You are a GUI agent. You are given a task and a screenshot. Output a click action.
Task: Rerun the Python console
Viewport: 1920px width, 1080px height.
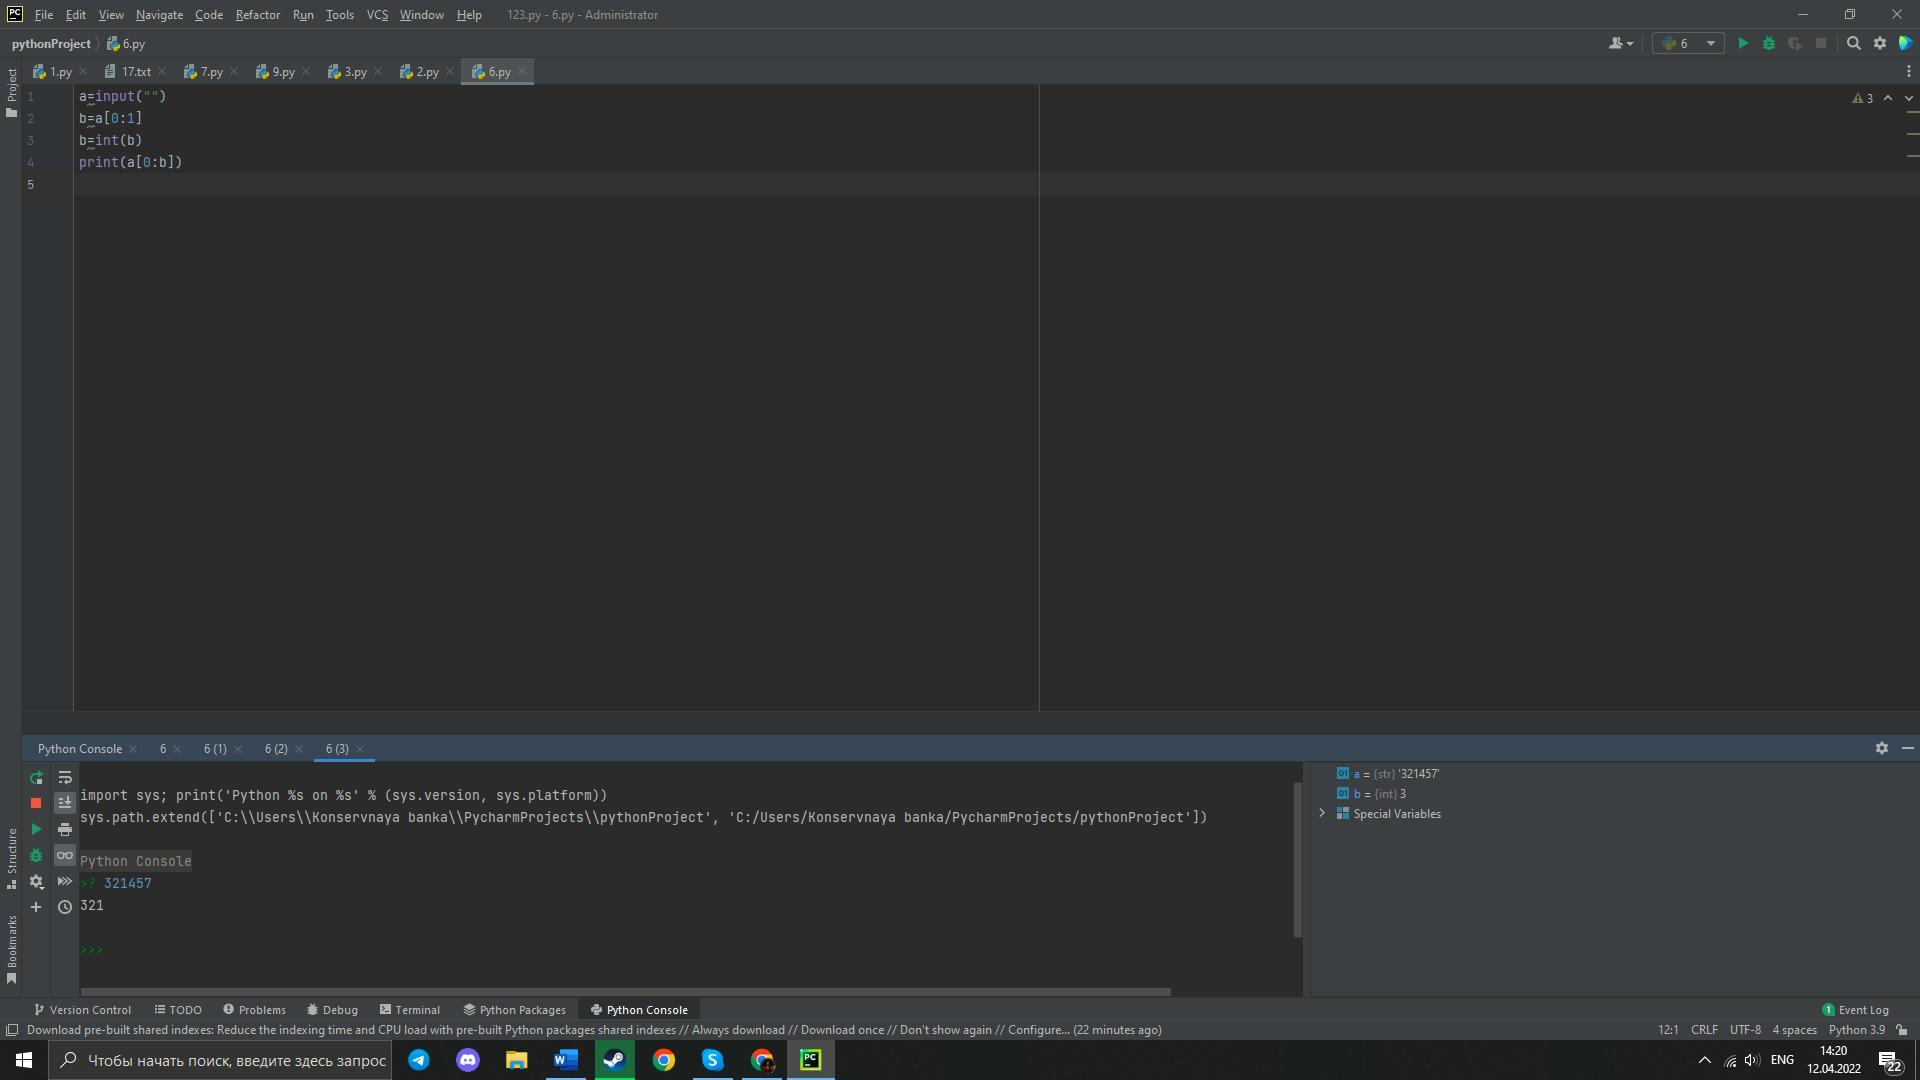pos(36,777)
